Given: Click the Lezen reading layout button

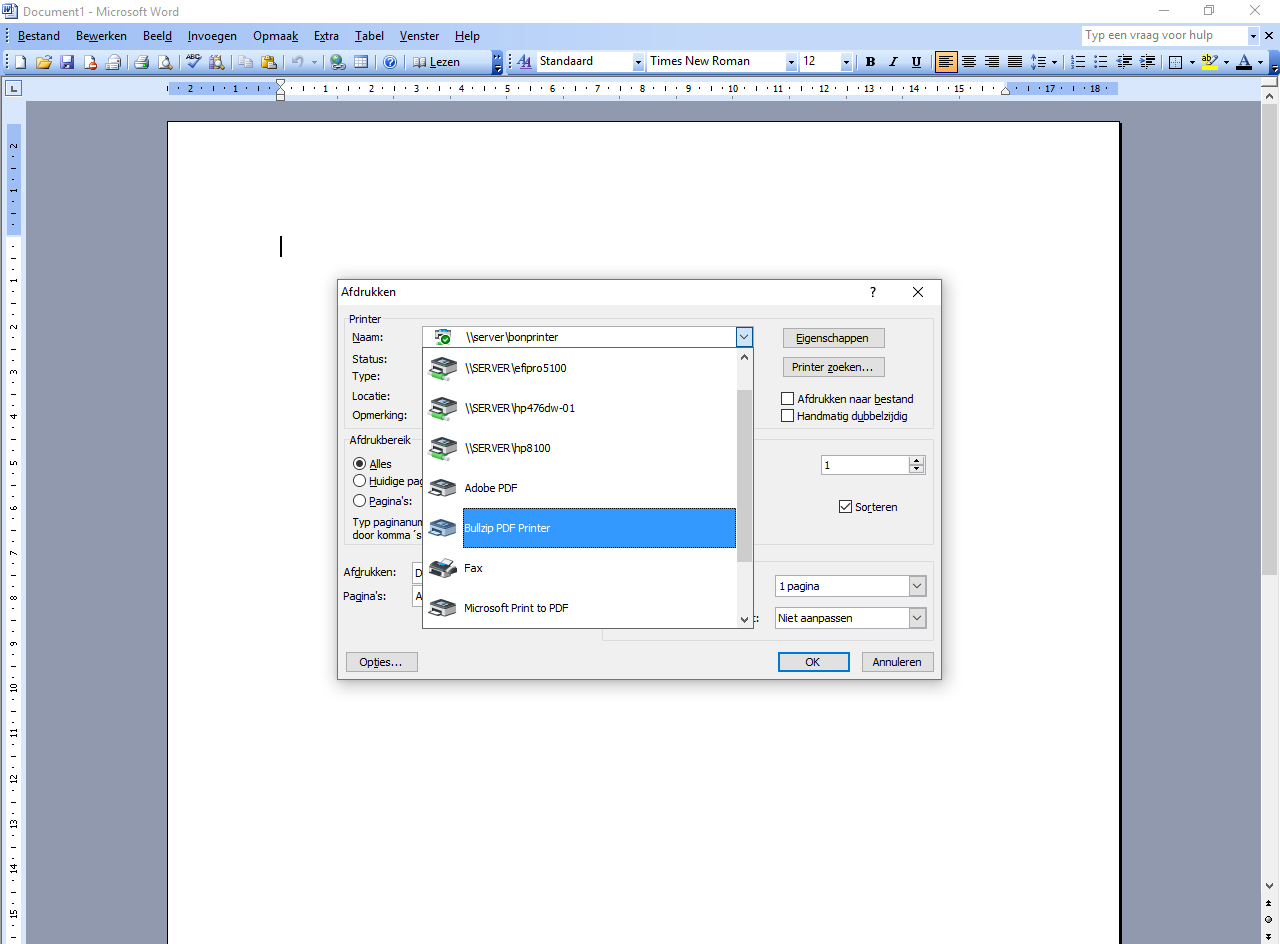Looking at the screenshot, I should pos(438,62).
